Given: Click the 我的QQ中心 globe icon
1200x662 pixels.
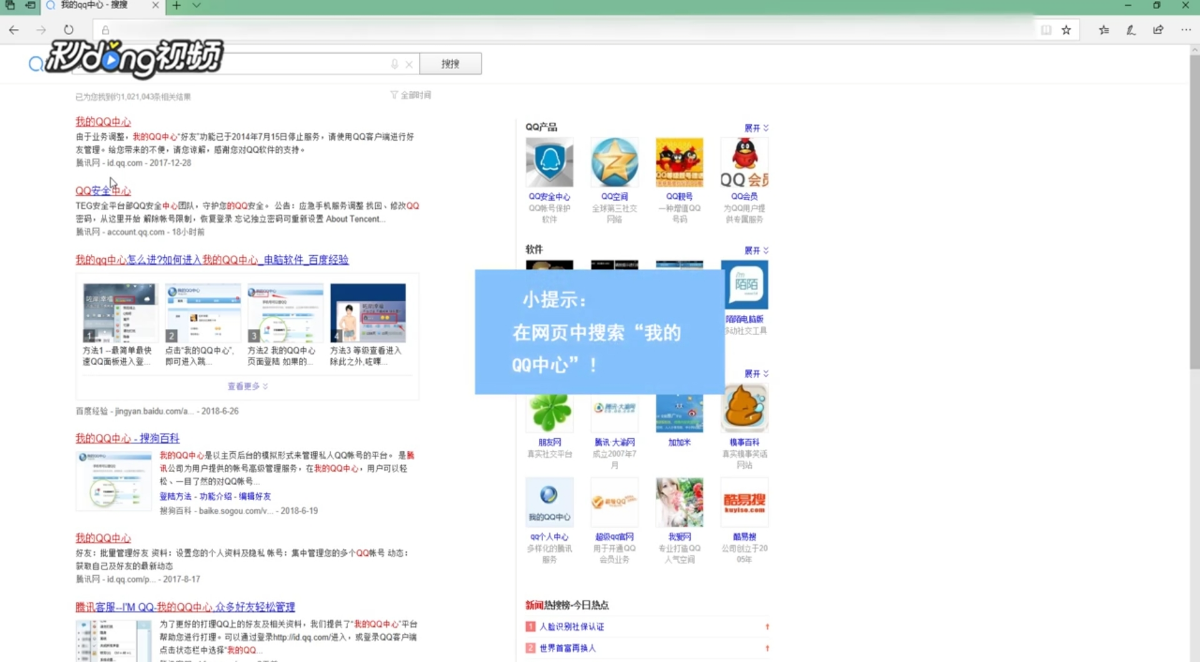Looking at the screenshot, I should (549, 502).
